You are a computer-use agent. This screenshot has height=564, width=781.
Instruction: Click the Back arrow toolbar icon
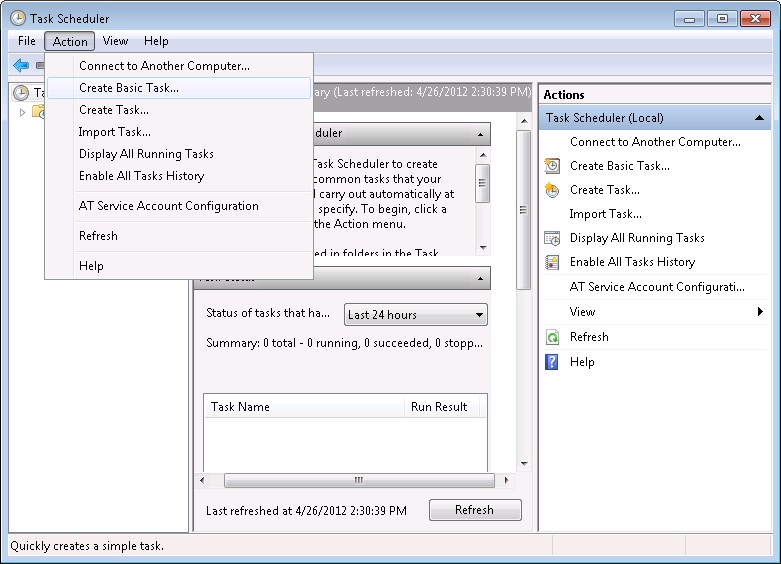(21, 65)
